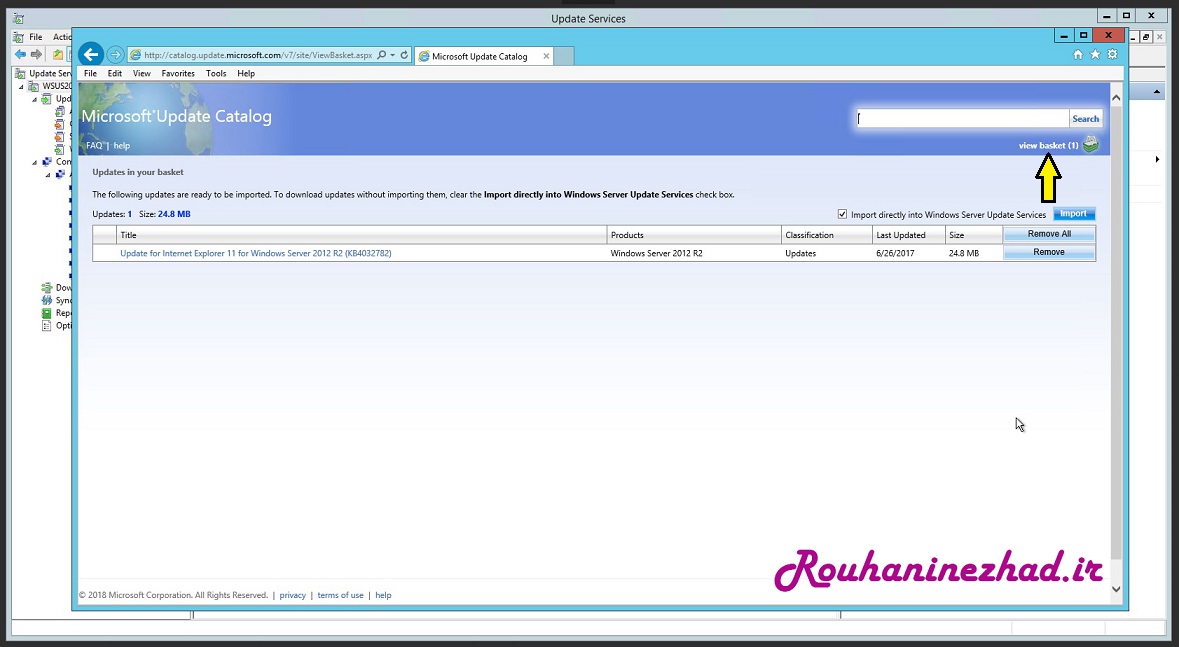Open the browser Tools menu
The width and height of the screenshot is (1179, 647).
pos(216,73)
